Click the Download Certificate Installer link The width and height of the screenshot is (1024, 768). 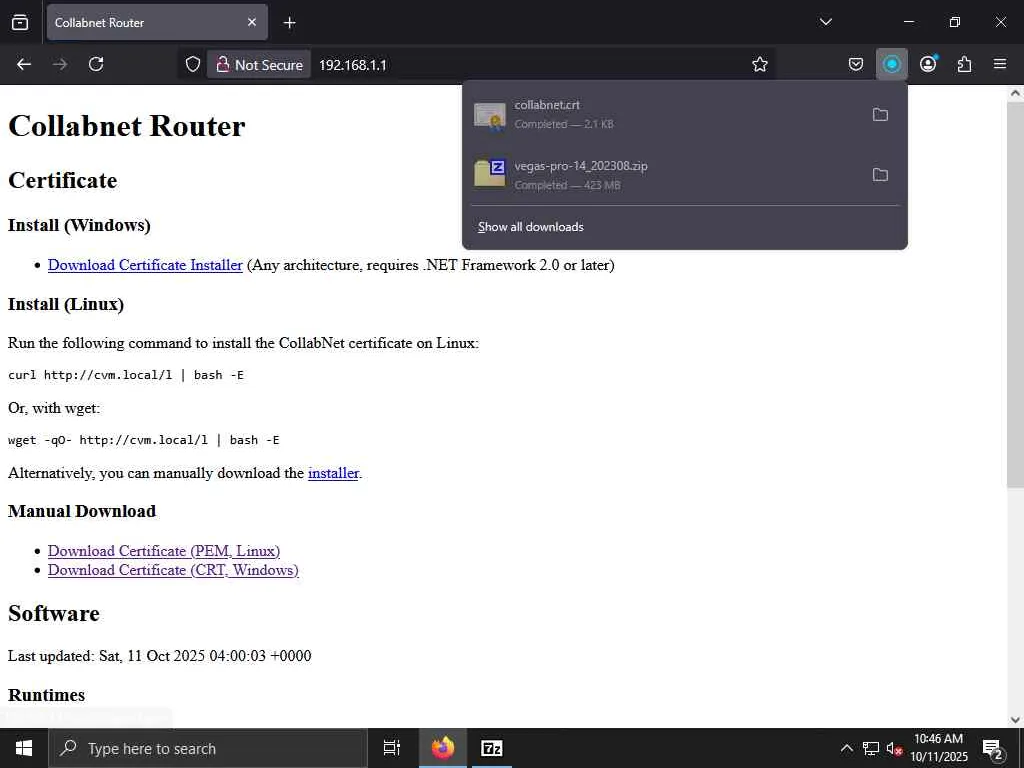click(x=145, y=265)
